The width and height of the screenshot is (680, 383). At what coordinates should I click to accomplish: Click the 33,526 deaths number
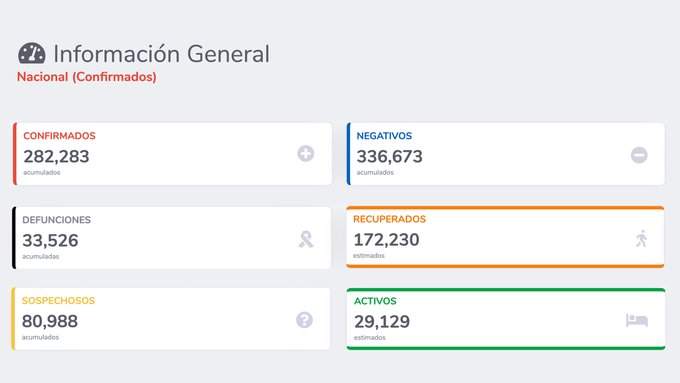coord(50,241)
